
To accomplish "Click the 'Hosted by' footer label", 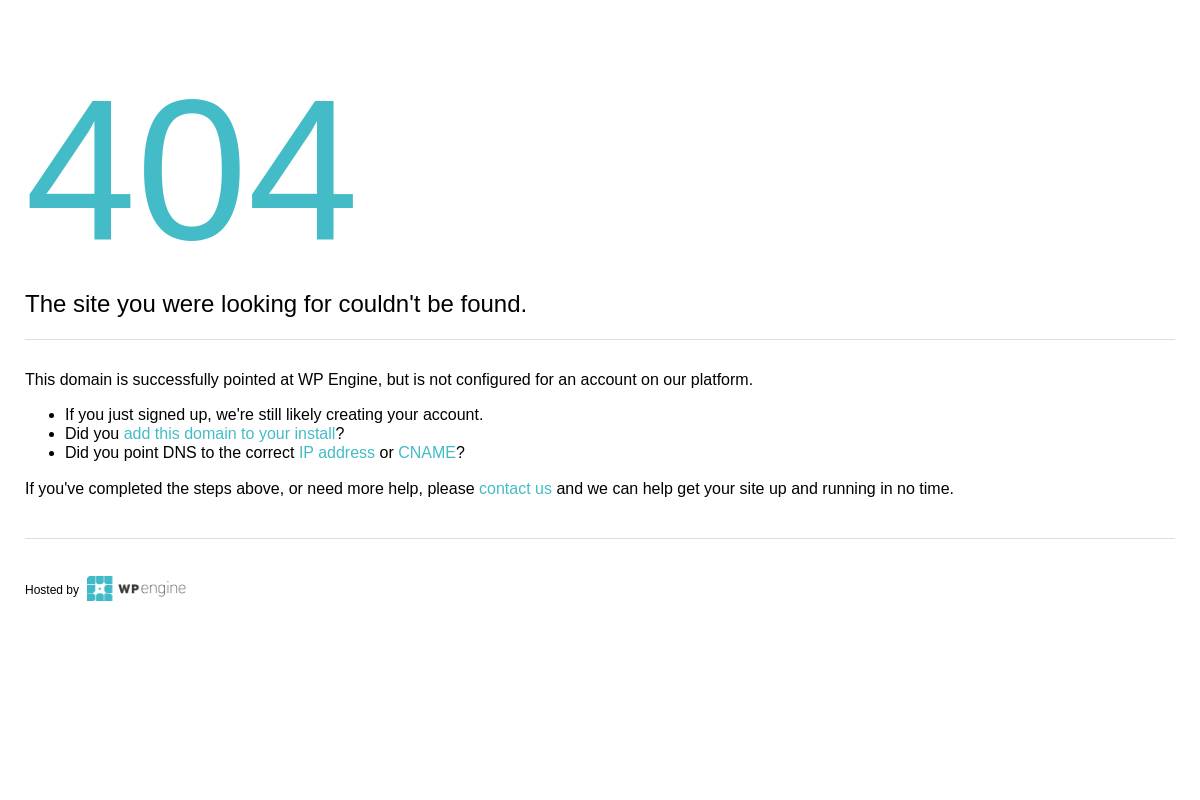I will pyautogui.click(x=52, y=590).
